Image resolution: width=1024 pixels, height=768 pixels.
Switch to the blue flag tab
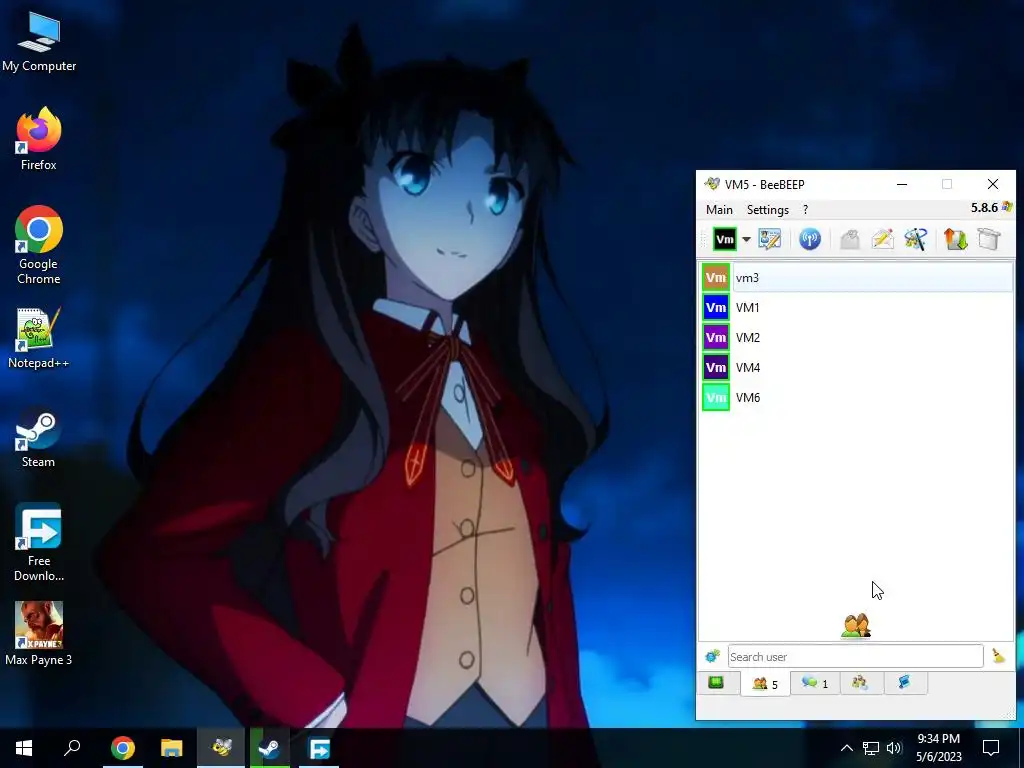pyautogui.click(x=904, y=682)
